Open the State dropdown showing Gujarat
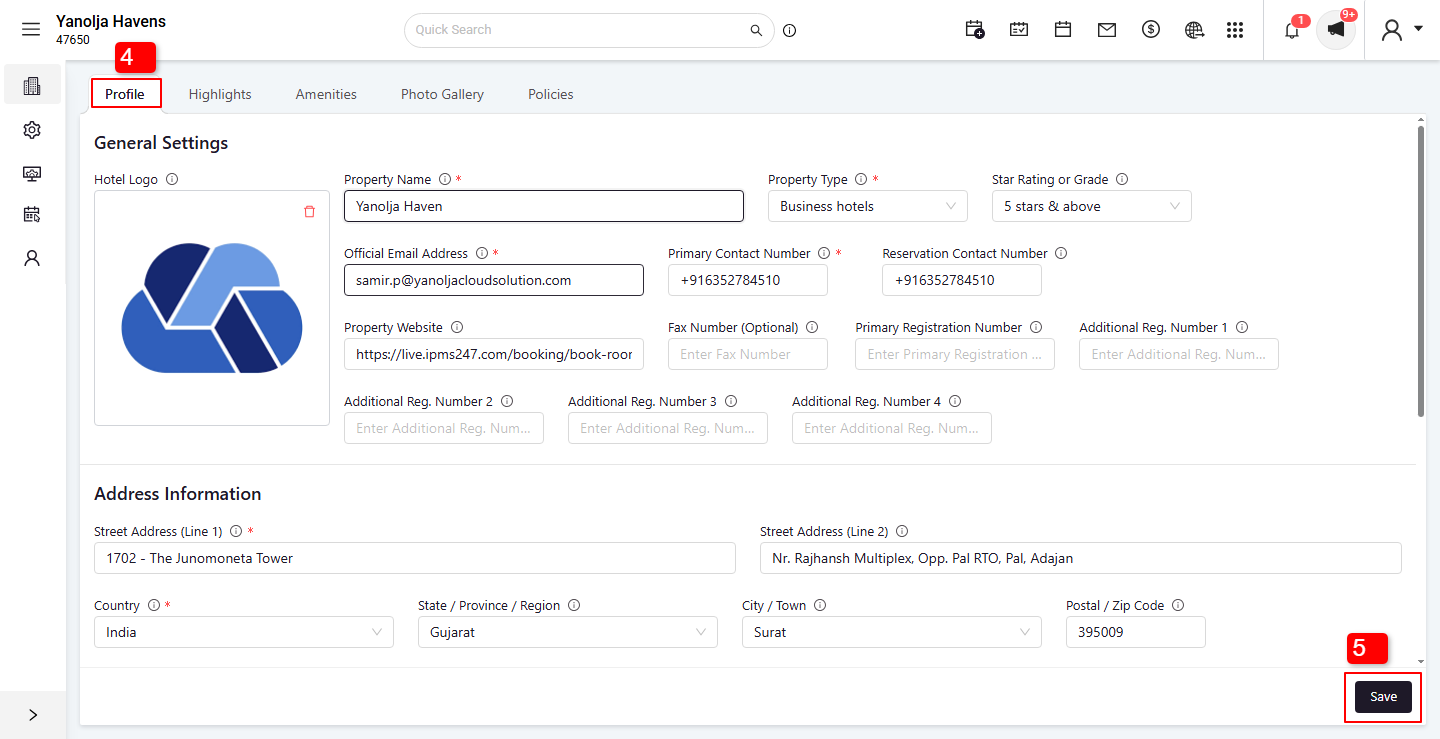 [x=568, y=632]
